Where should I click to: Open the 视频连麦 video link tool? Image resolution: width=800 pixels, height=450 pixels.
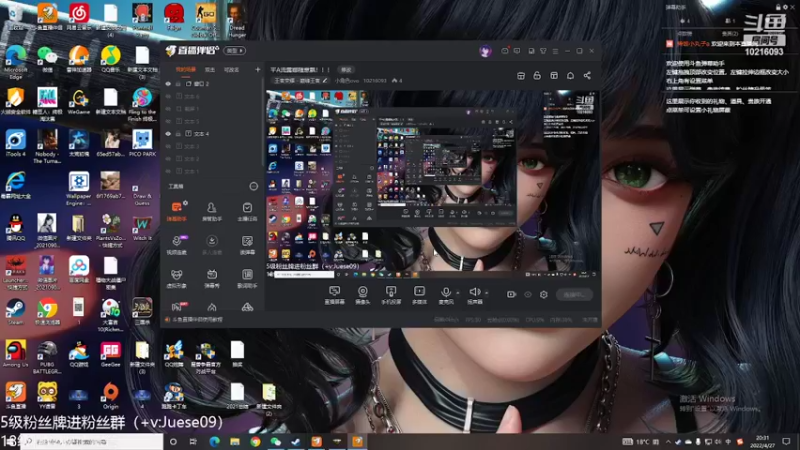coord(177,244)
